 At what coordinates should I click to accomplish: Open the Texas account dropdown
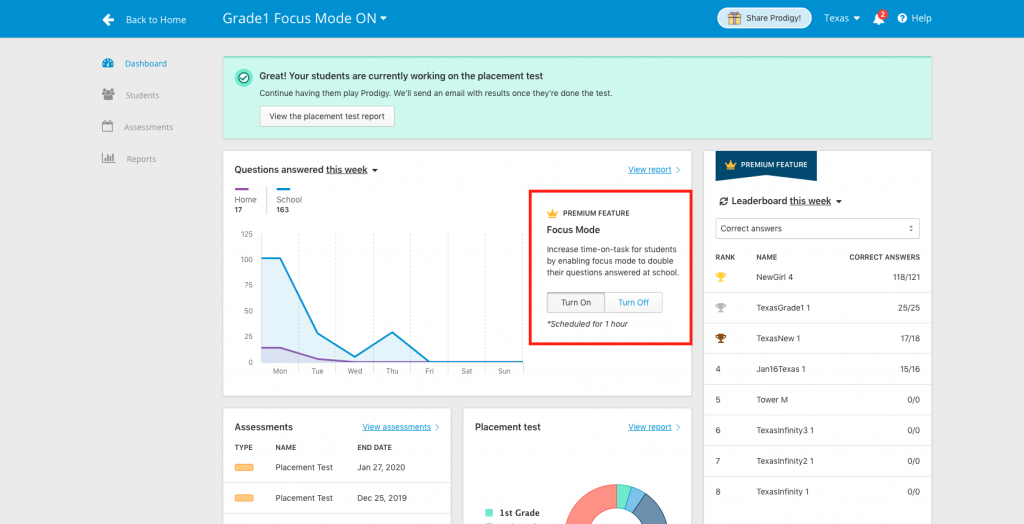click(841, 18)
